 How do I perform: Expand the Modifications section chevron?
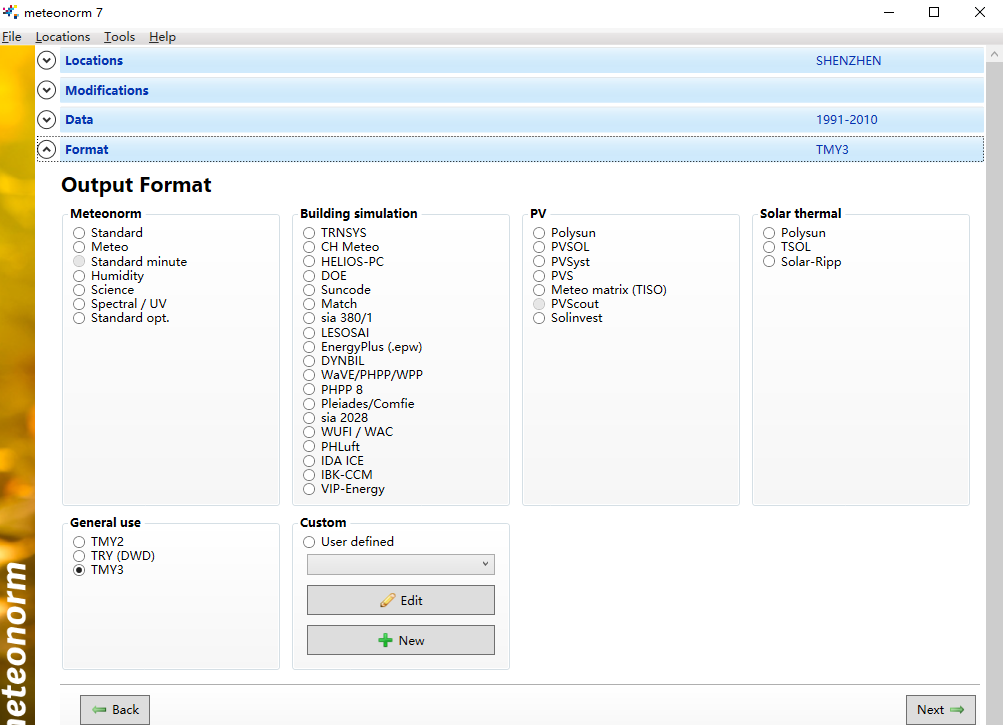pos(46,90)
